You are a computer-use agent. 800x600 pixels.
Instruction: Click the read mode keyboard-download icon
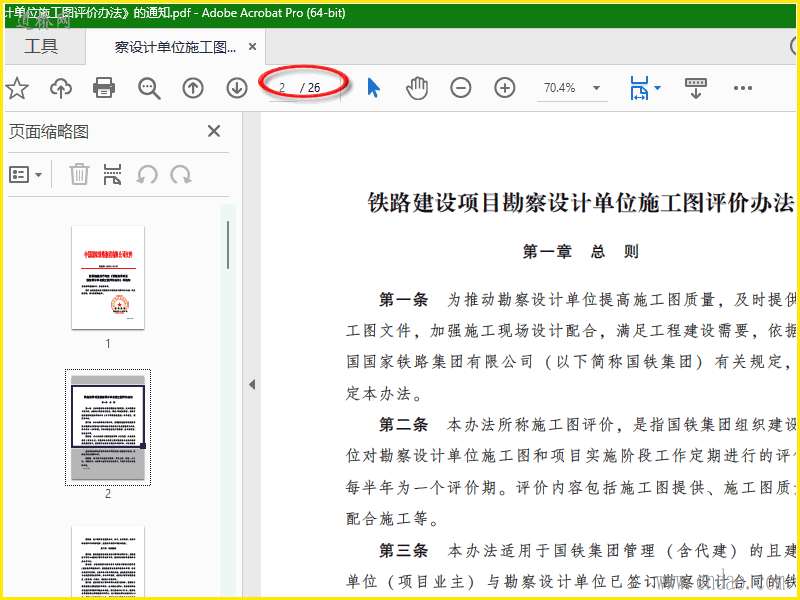(695, 88)
